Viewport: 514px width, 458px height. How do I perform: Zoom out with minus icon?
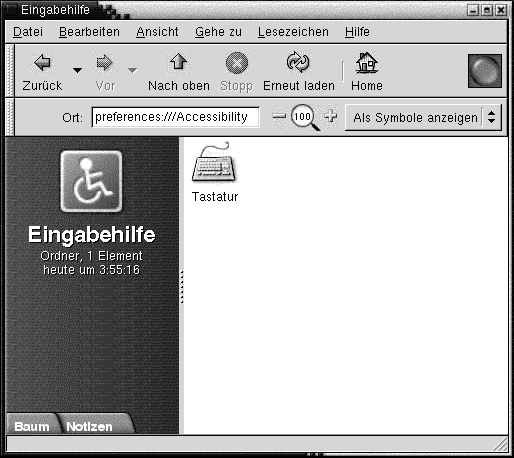pos(279,116)
